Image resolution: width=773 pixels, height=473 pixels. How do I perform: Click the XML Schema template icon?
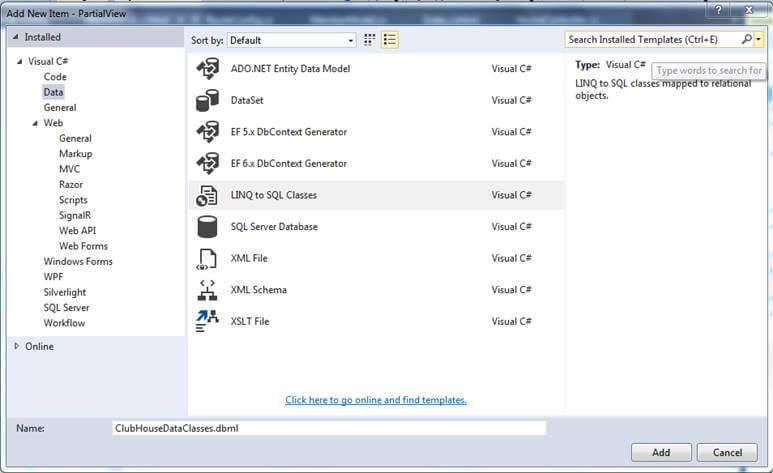click(207, 290)
